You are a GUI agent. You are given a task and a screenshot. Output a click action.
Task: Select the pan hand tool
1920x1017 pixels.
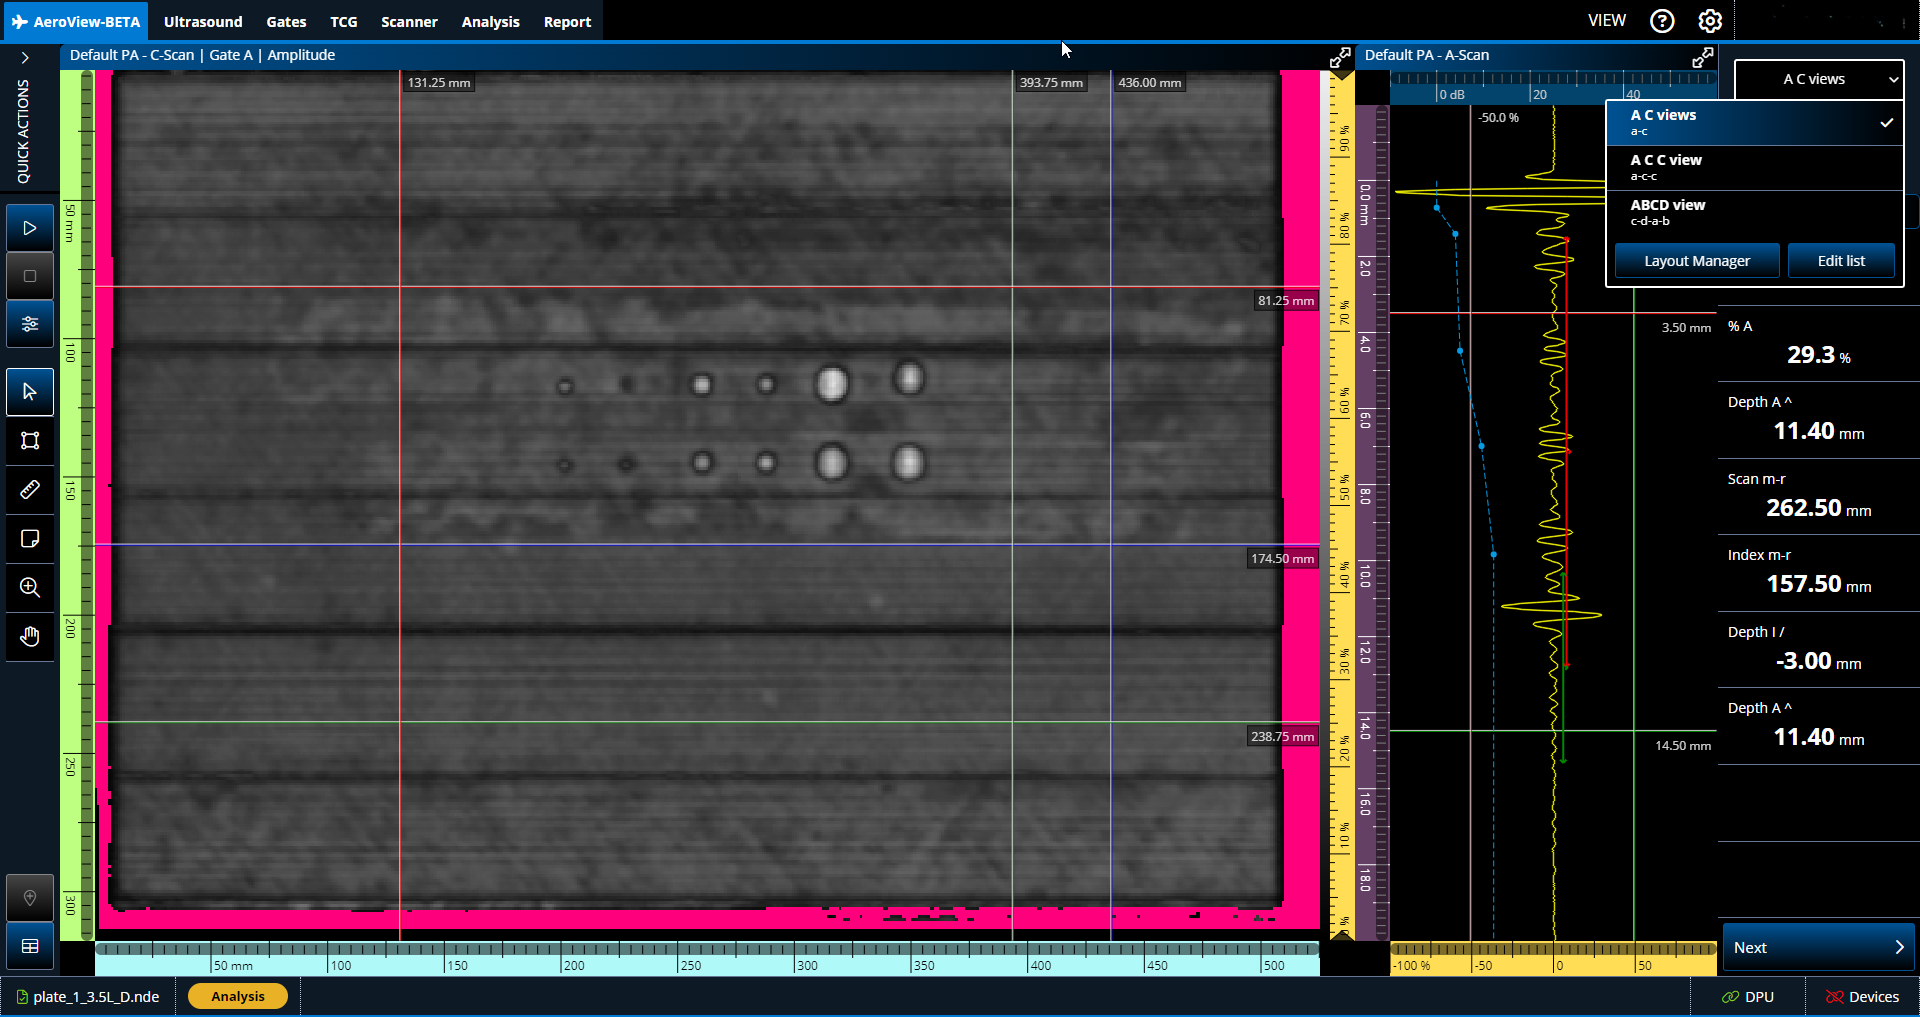tap(30, 637)
